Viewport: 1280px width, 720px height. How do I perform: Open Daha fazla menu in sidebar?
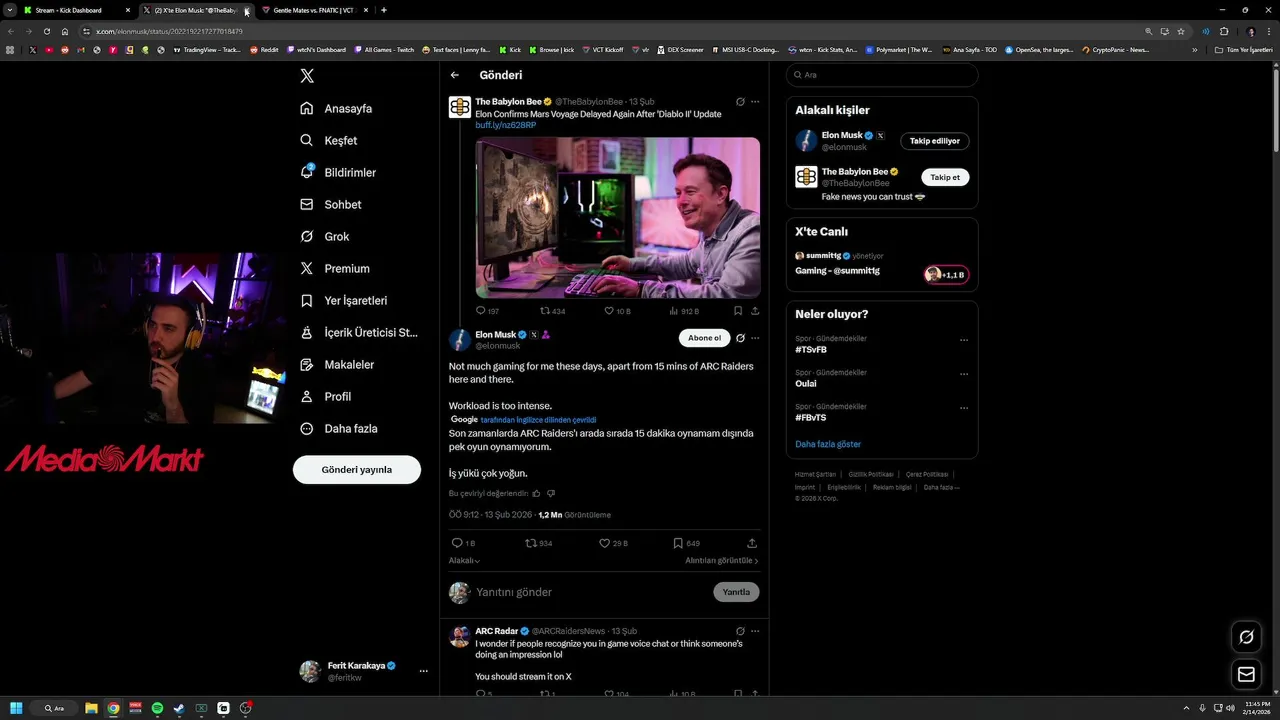pos(339,428)
